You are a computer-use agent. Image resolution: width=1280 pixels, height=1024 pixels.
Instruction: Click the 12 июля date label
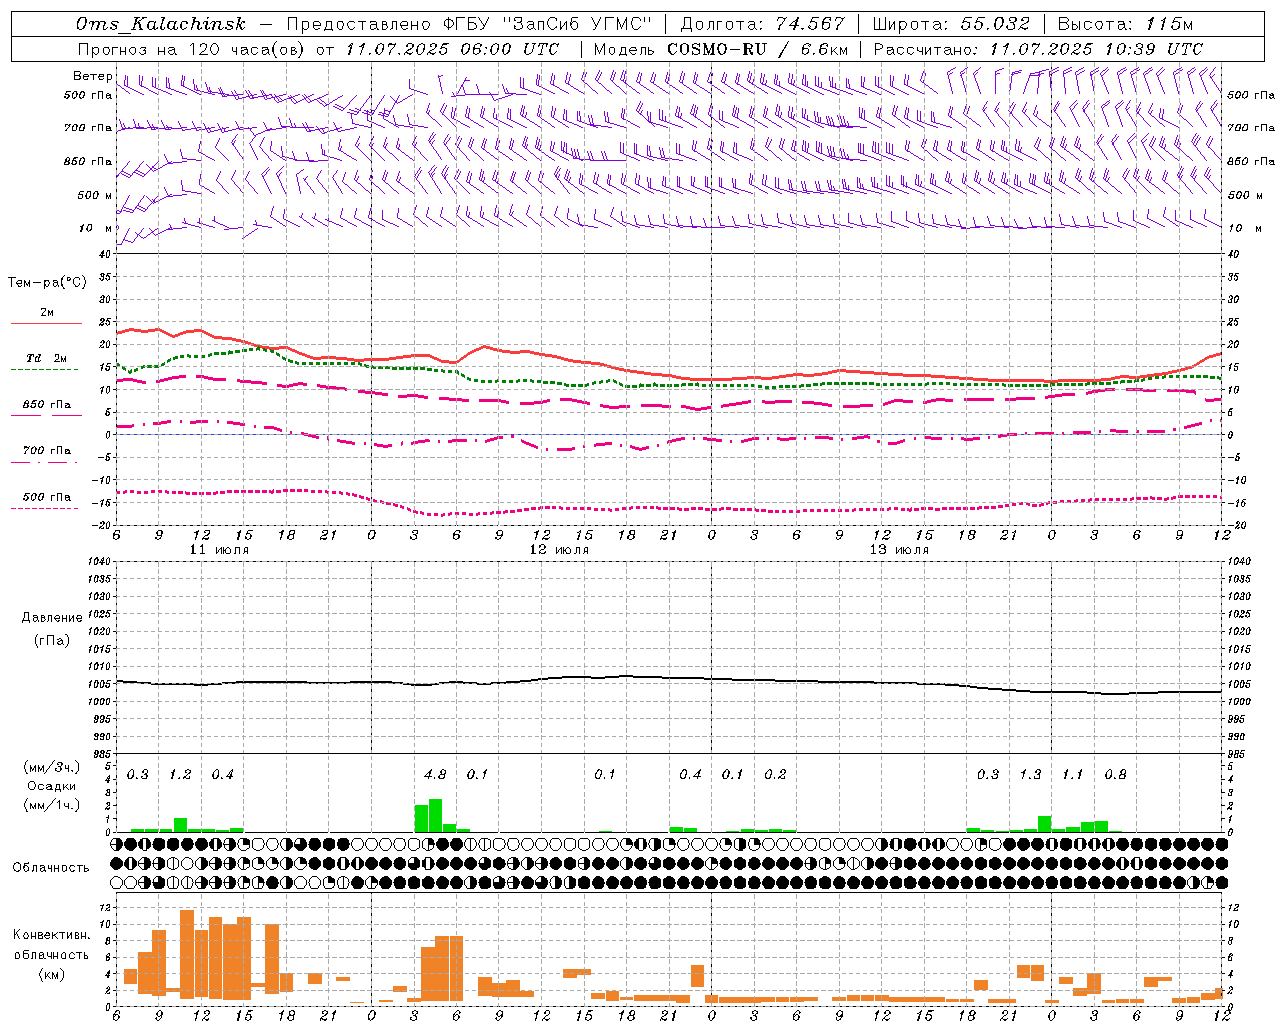click(x=559, y=550)
